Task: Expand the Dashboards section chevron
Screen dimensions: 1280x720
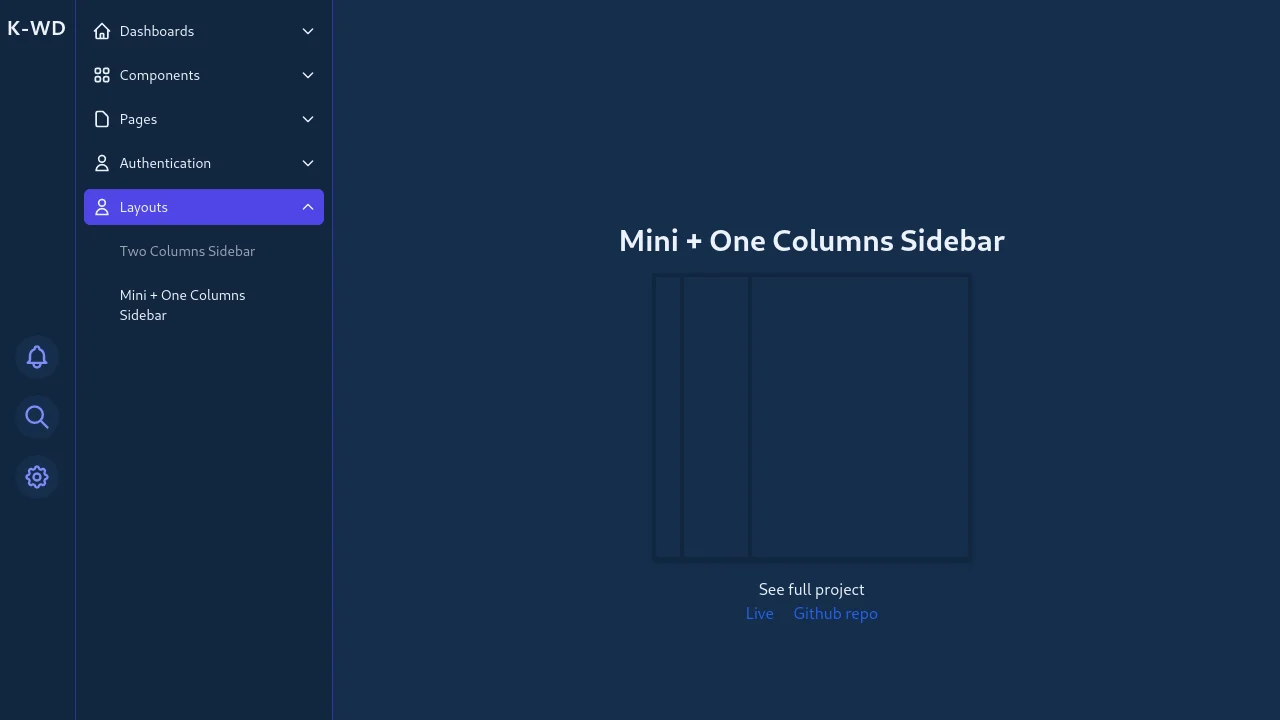Action: click(x=308, y=31)
